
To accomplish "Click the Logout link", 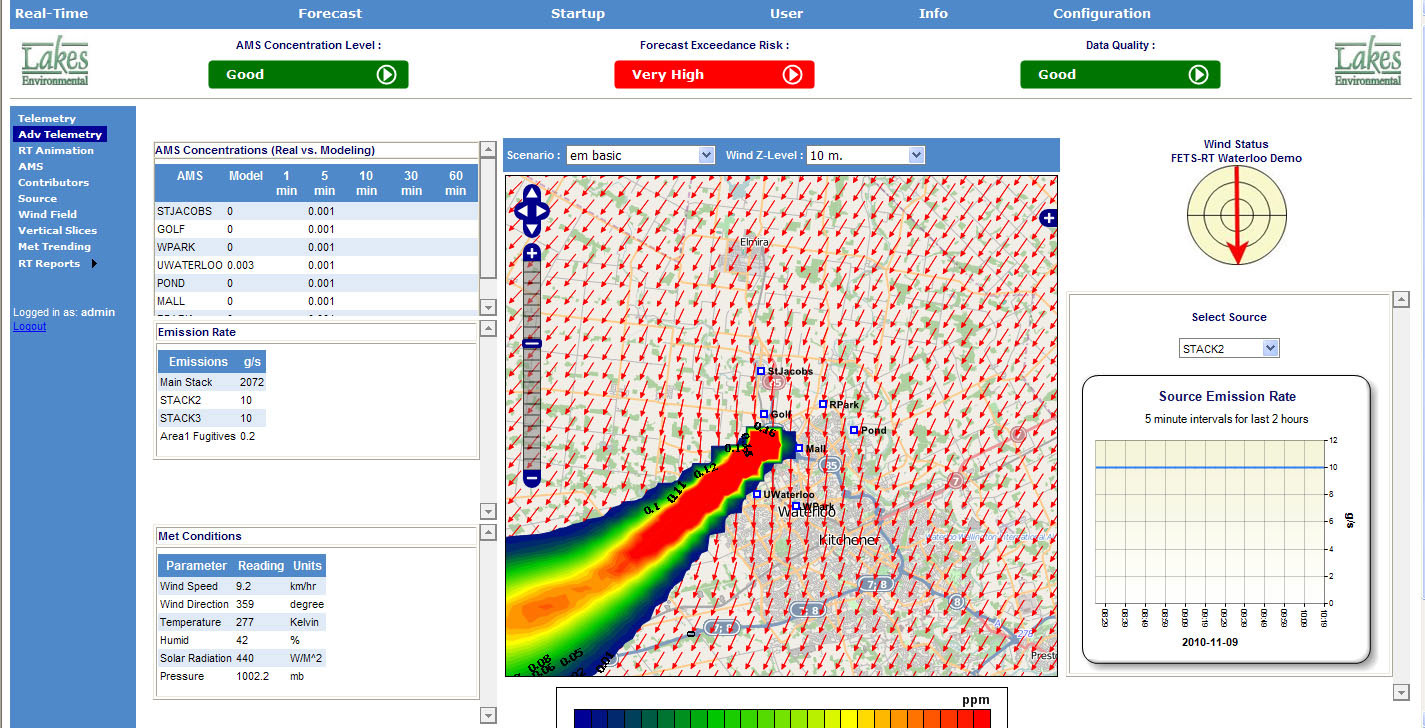I will tap(29, 326).
